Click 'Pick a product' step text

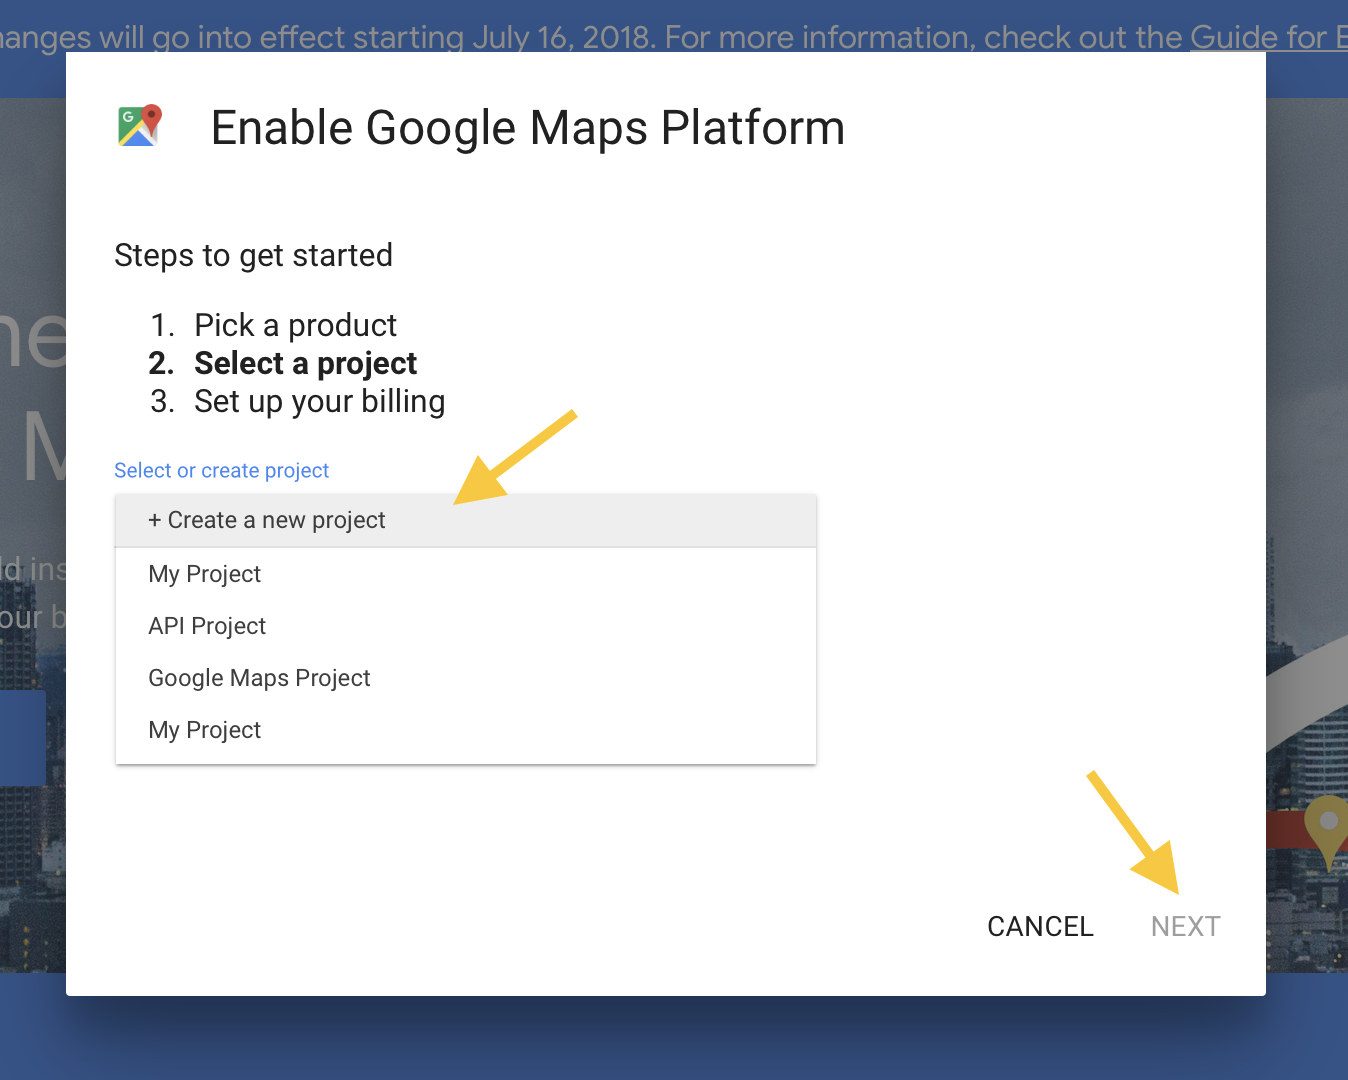[x=295, y=325]
